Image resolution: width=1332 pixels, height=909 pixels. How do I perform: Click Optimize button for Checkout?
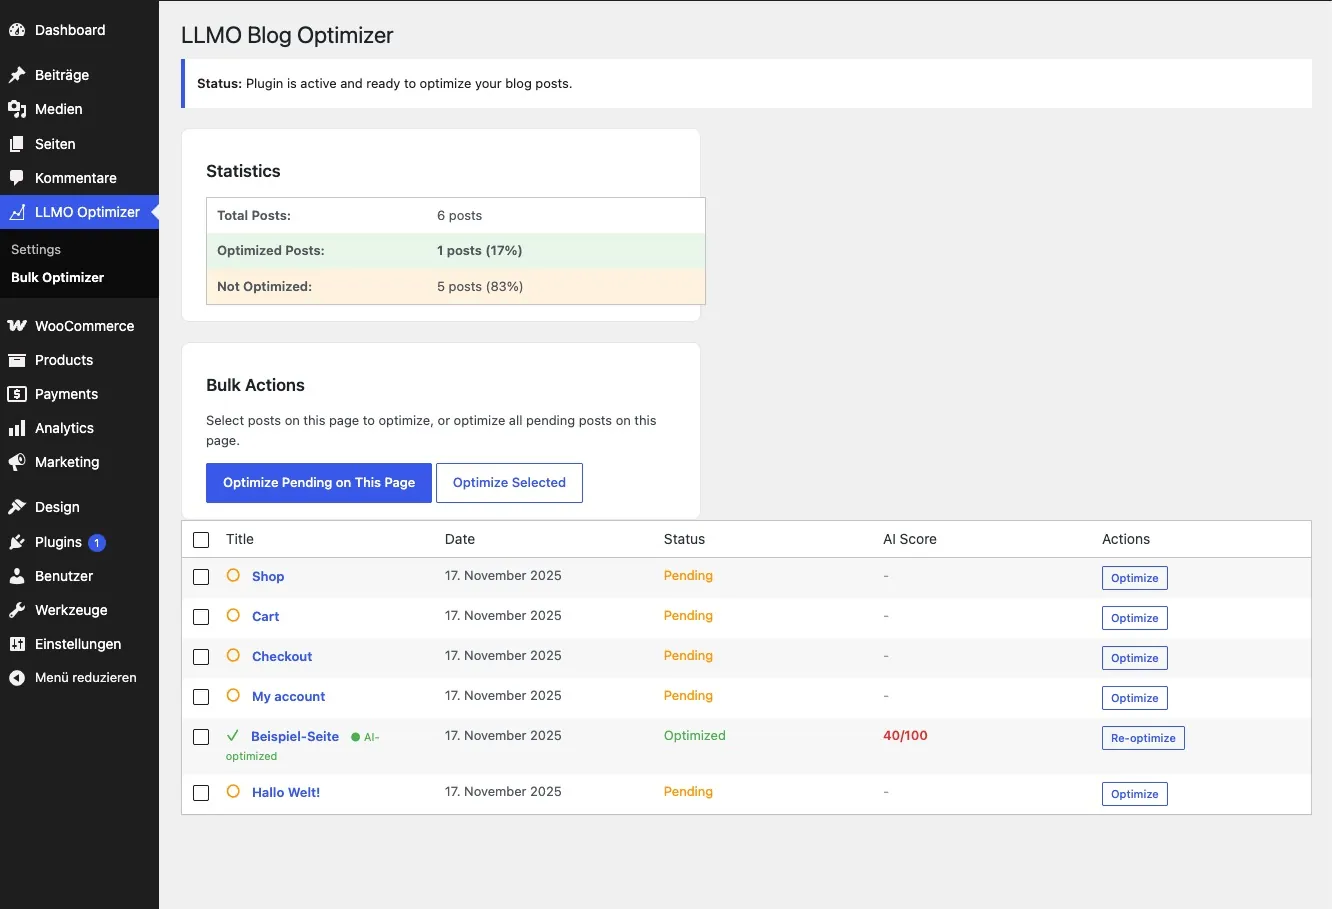[x=1134, y=658]
